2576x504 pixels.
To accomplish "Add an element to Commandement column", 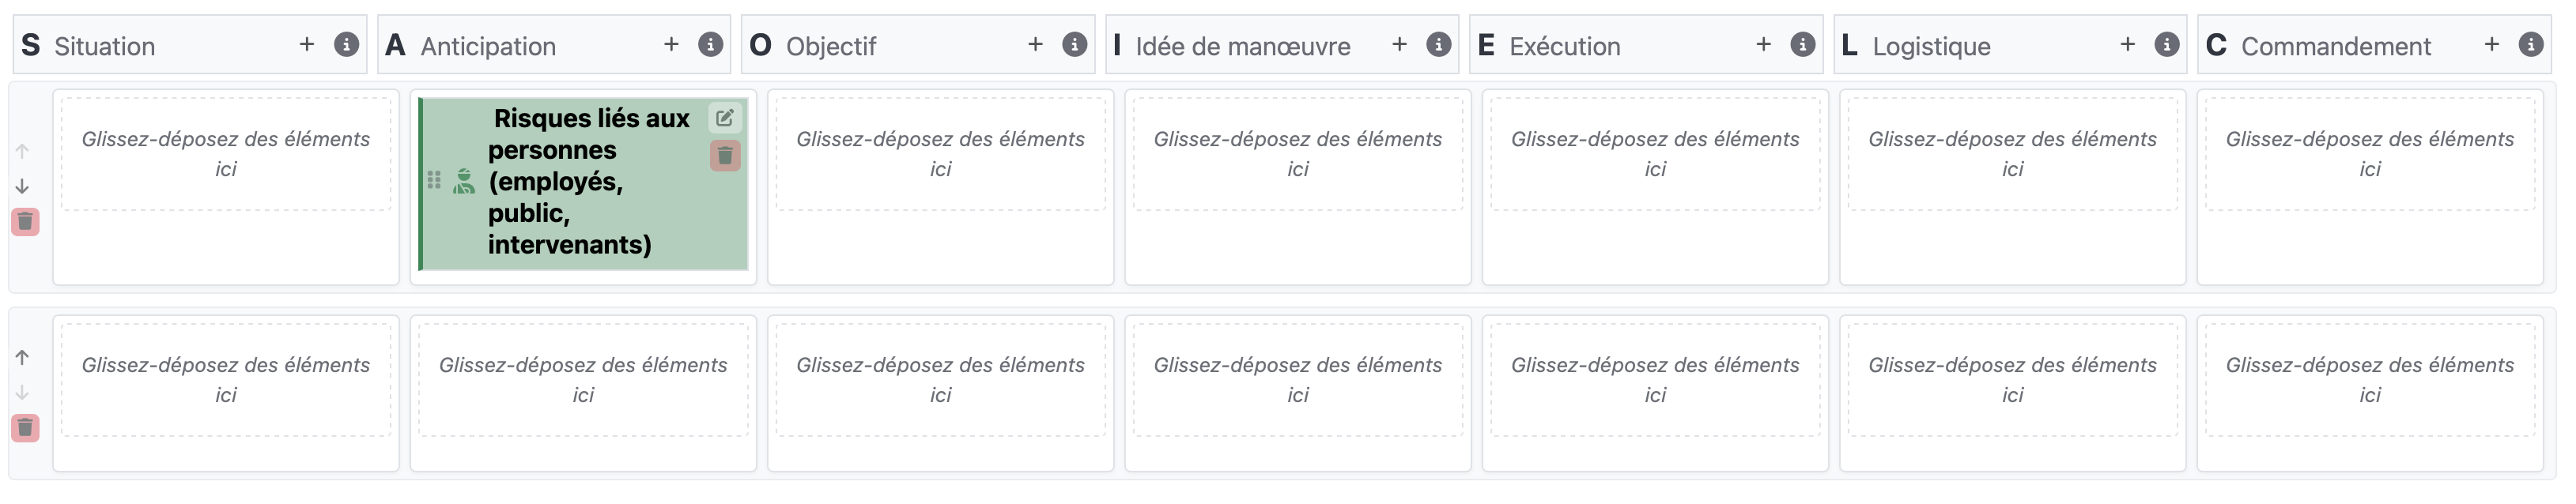I will click(2491, 45).
